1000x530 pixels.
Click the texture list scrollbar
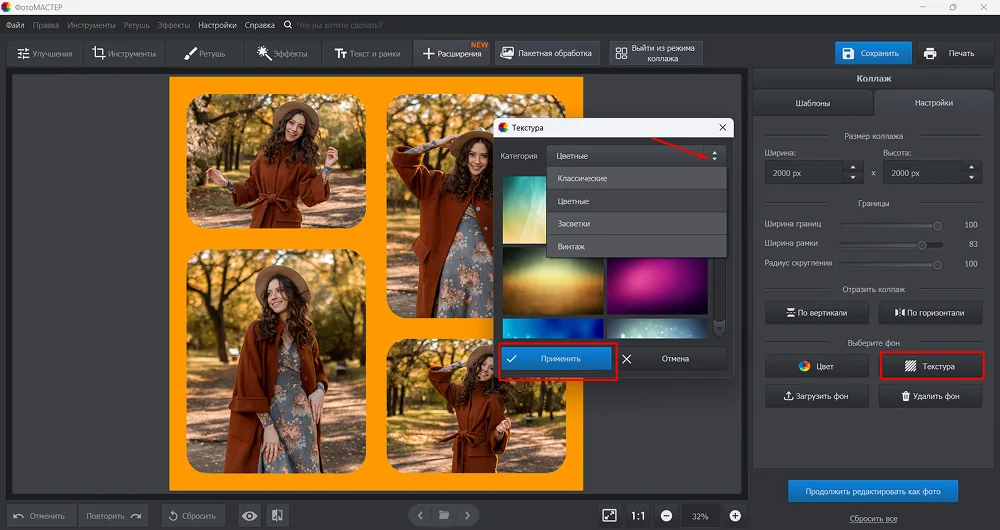coord(719,297)
